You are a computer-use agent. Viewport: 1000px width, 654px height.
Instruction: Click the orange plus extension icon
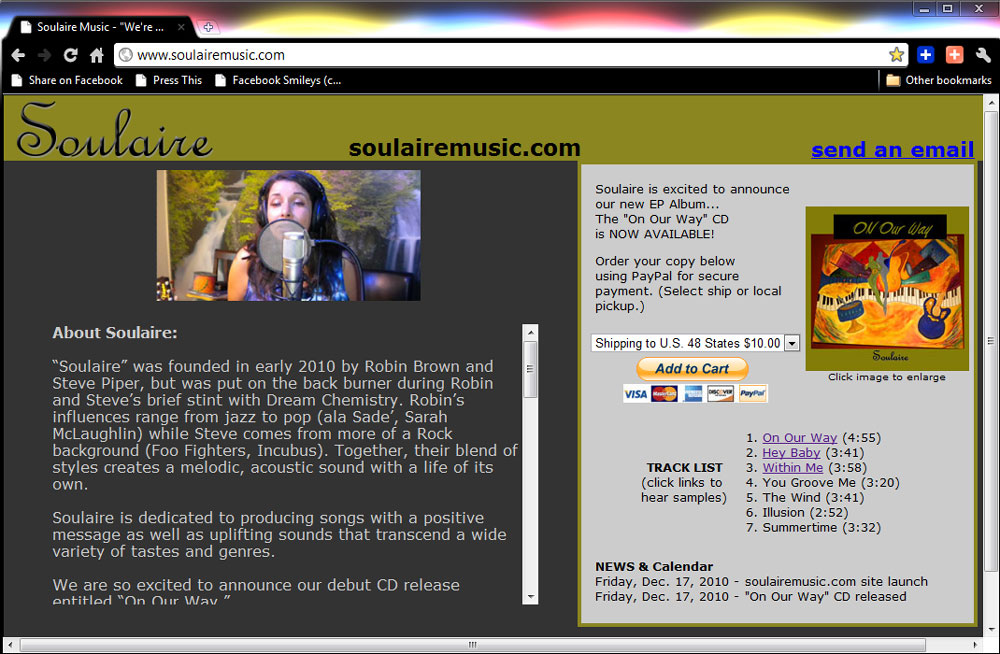tap(954, 55)
